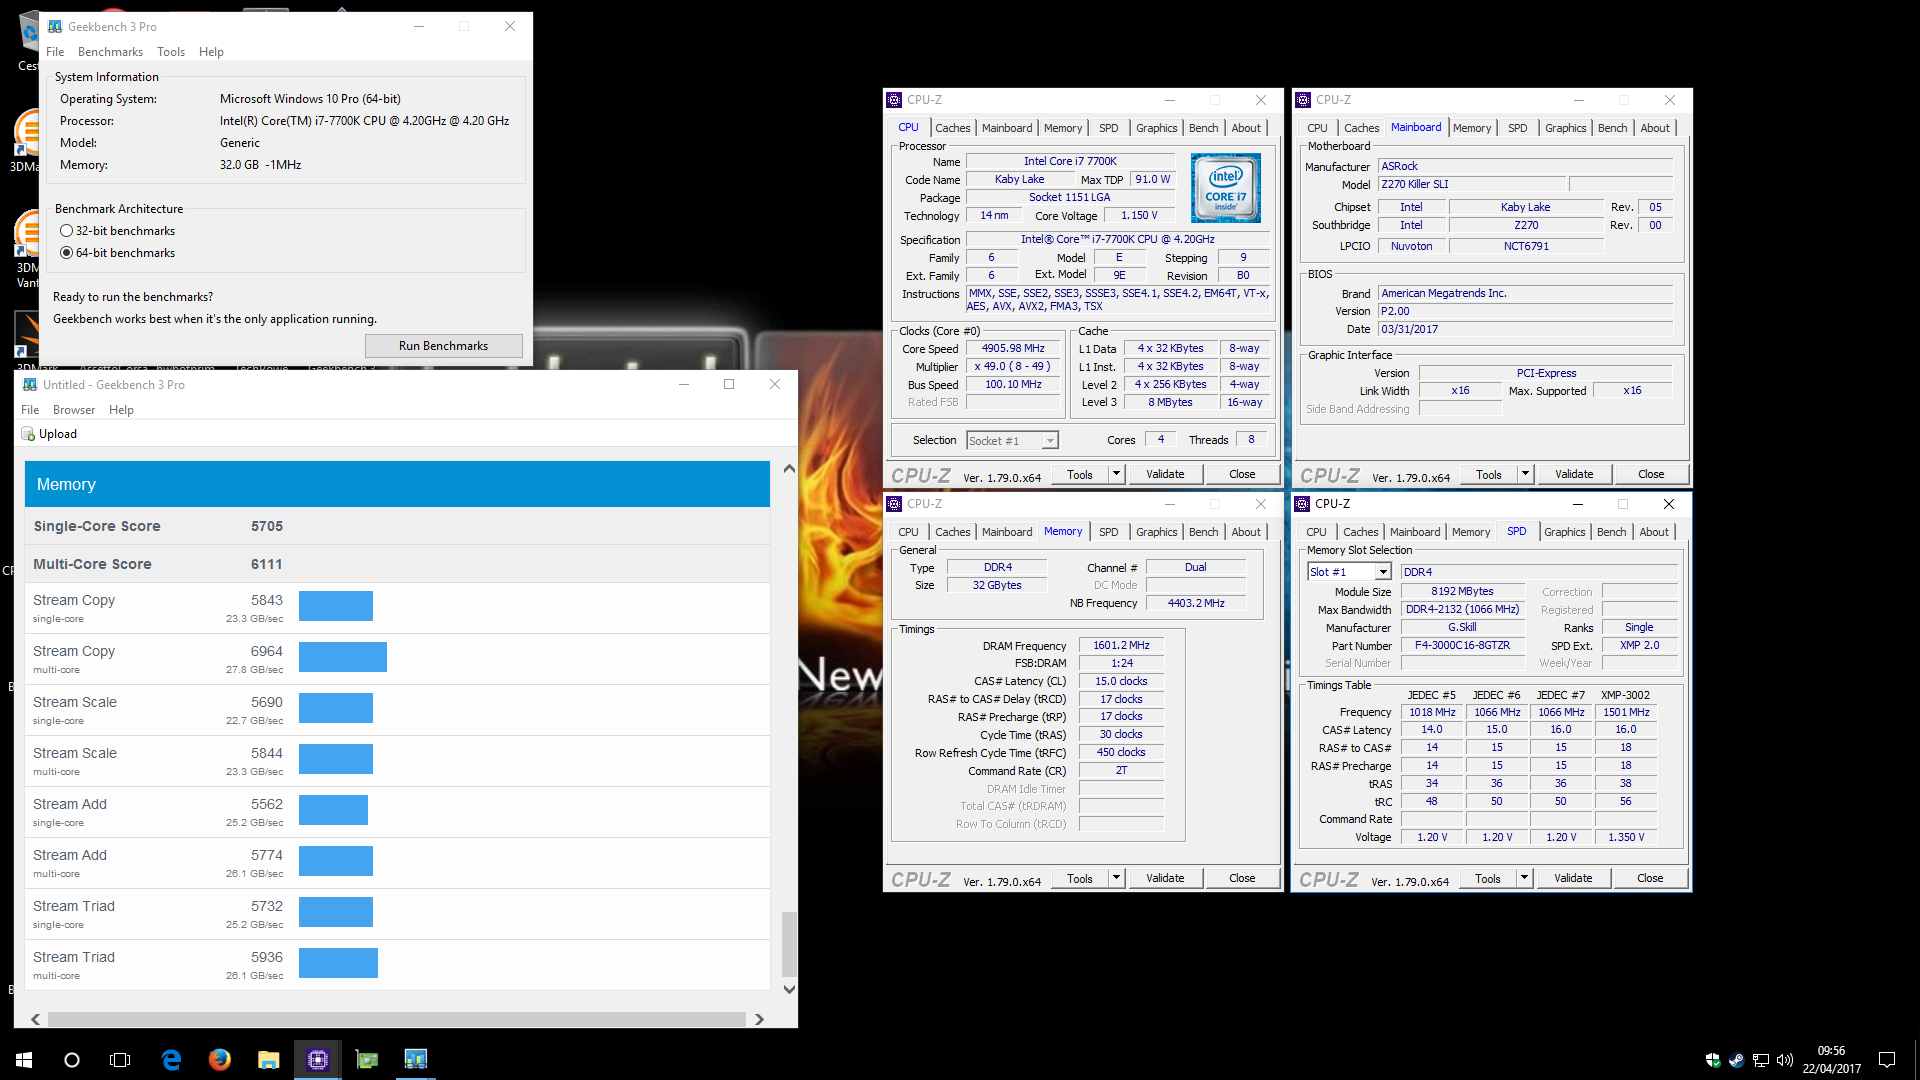The width and height of the screenshot is (1920, 1080).
Task: Open the Action Center notification icon
Action: [x=1887, y=1060]
